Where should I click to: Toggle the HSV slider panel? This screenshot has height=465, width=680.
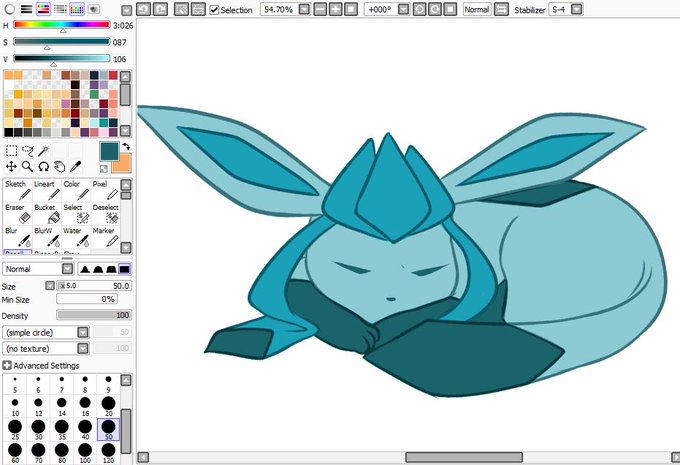pyautogui.click(x=43, y=9)
